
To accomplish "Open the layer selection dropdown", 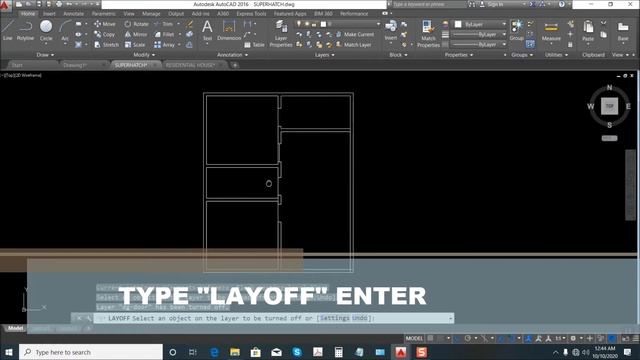I will tap(339, 24).
